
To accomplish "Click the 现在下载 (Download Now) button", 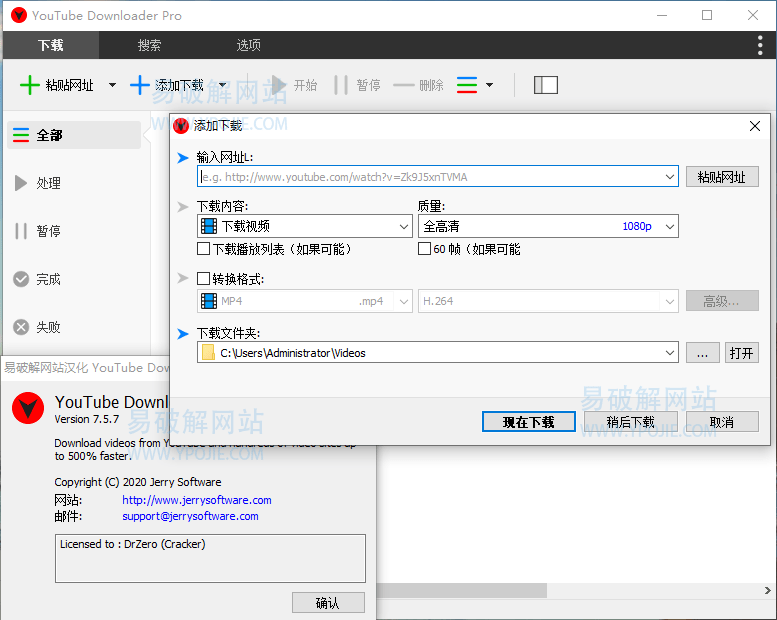I will [x=529, y=422].
